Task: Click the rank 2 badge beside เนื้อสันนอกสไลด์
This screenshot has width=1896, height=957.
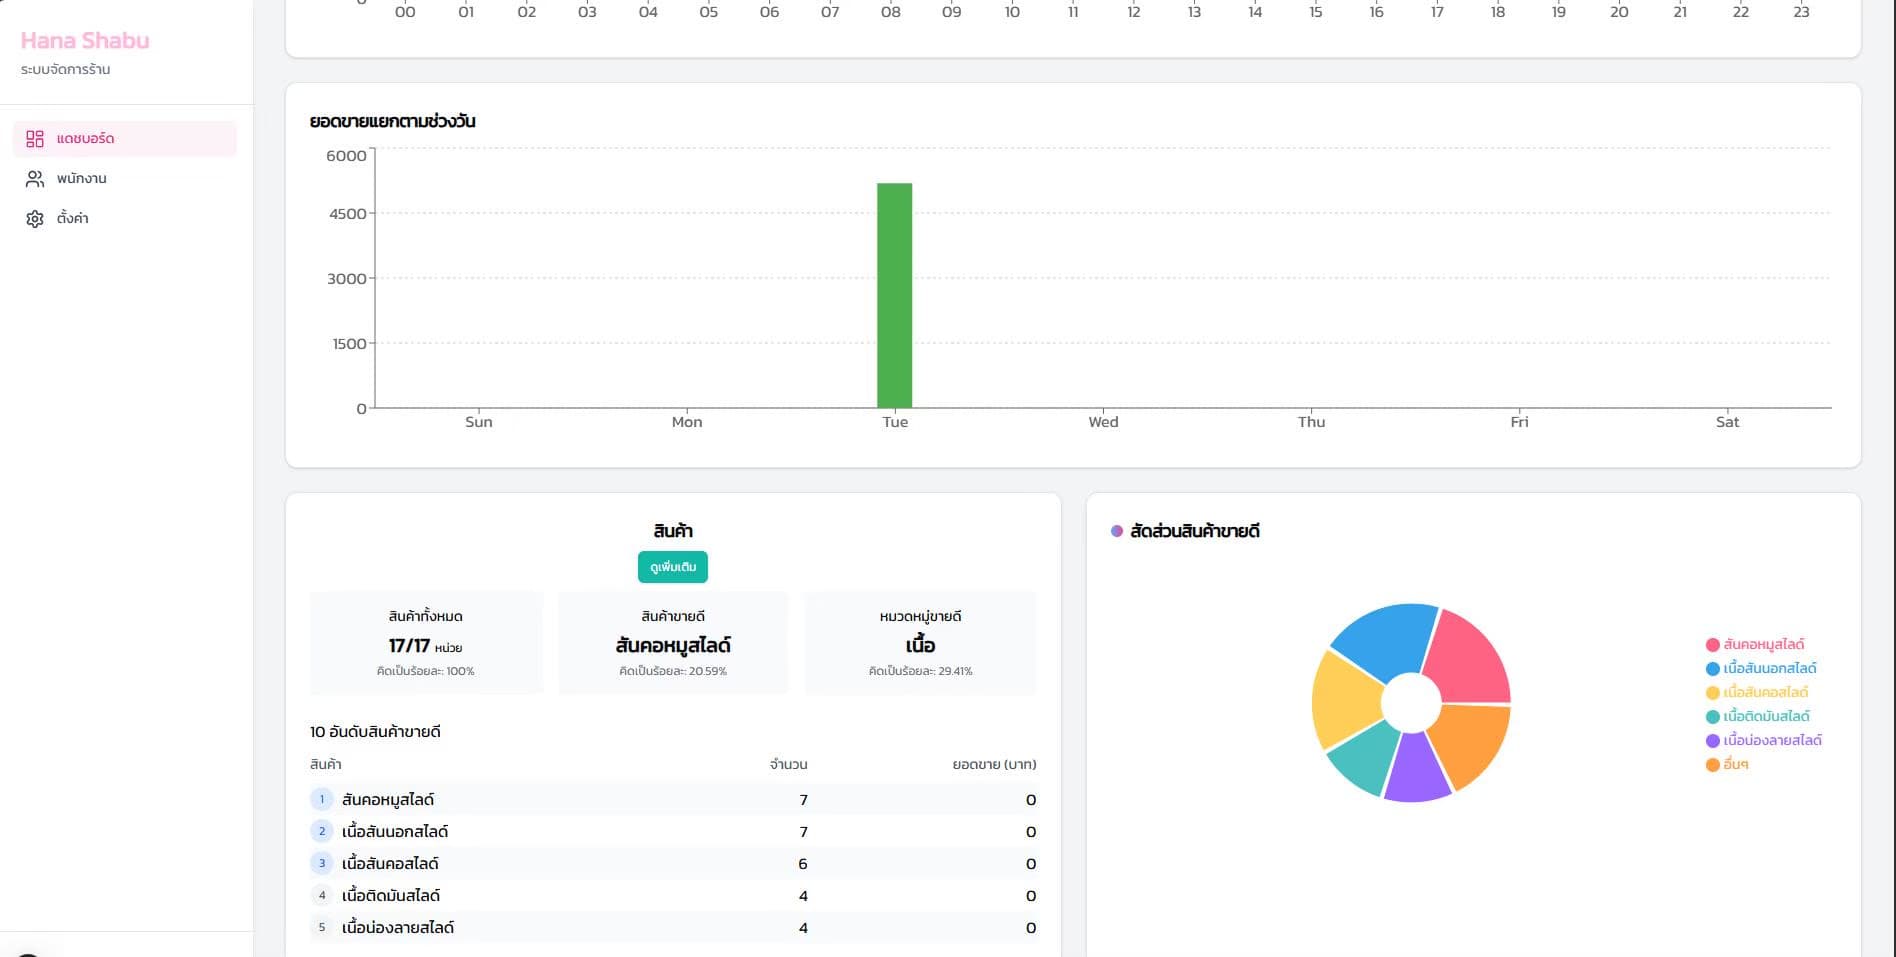Action: pyautogui.click(x=322, y=831)
